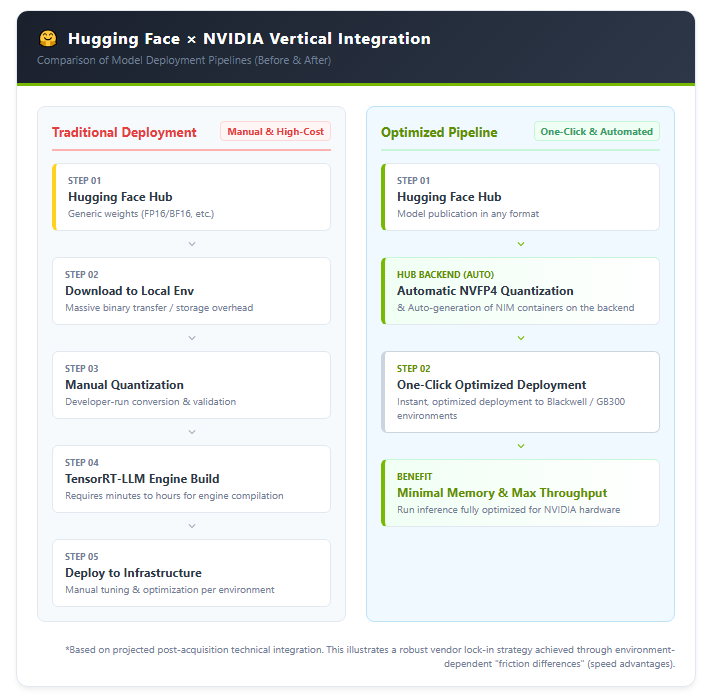Image resolution: width=712 pixels, height=700 pixels.
Task: Select 'Deploy to Infrastructure' title
Action: tap(133, 573)
